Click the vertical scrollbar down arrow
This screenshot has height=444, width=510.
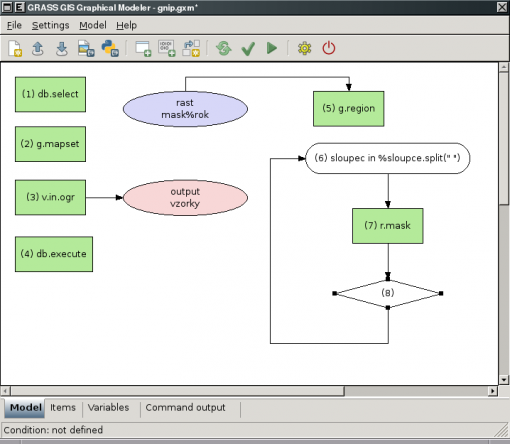[503, 380]
